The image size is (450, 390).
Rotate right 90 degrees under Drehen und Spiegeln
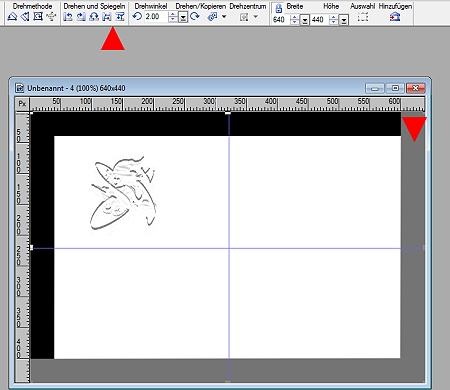[81, 17]
